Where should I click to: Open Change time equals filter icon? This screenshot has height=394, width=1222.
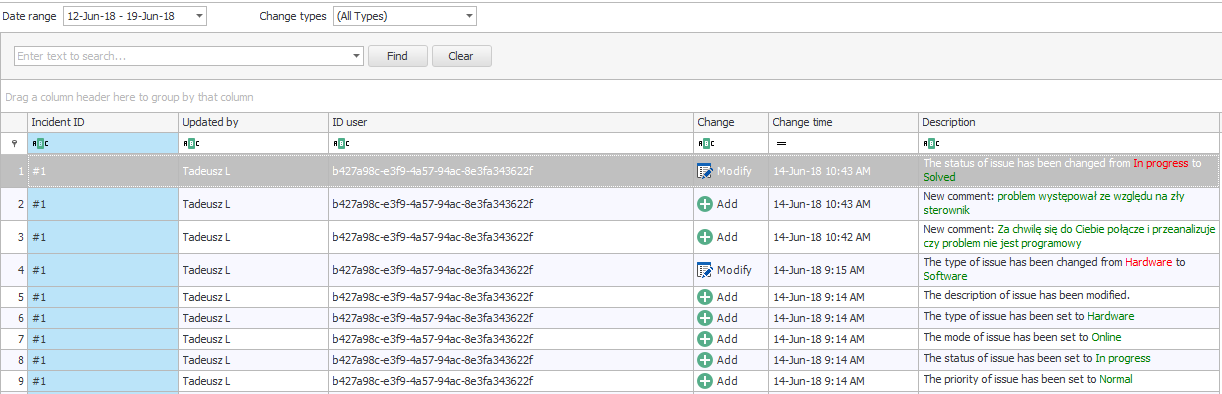pyautogui.click(x=780, y=143)
